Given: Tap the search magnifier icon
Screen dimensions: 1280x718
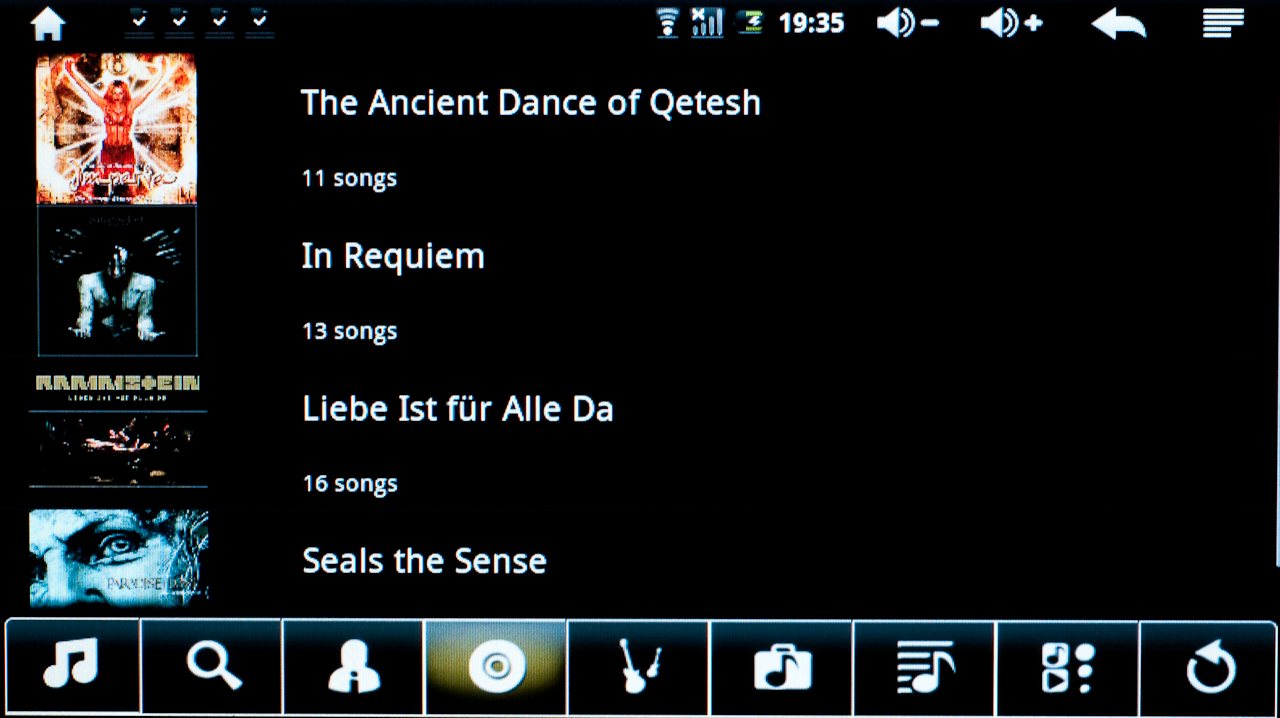Looking at the screenshot, I should point(213,664).
